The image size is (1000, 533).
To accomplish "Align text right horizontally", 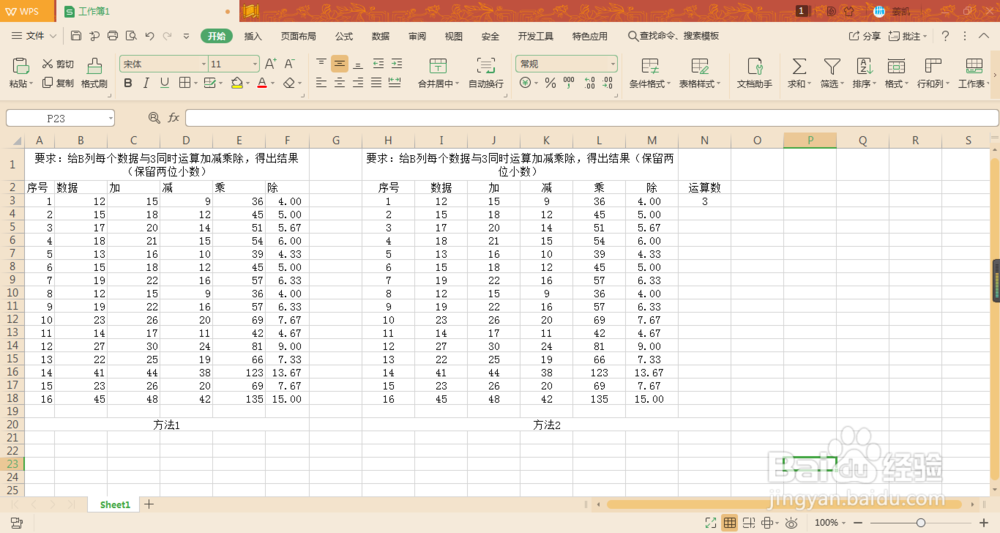I will click(358, 83).
